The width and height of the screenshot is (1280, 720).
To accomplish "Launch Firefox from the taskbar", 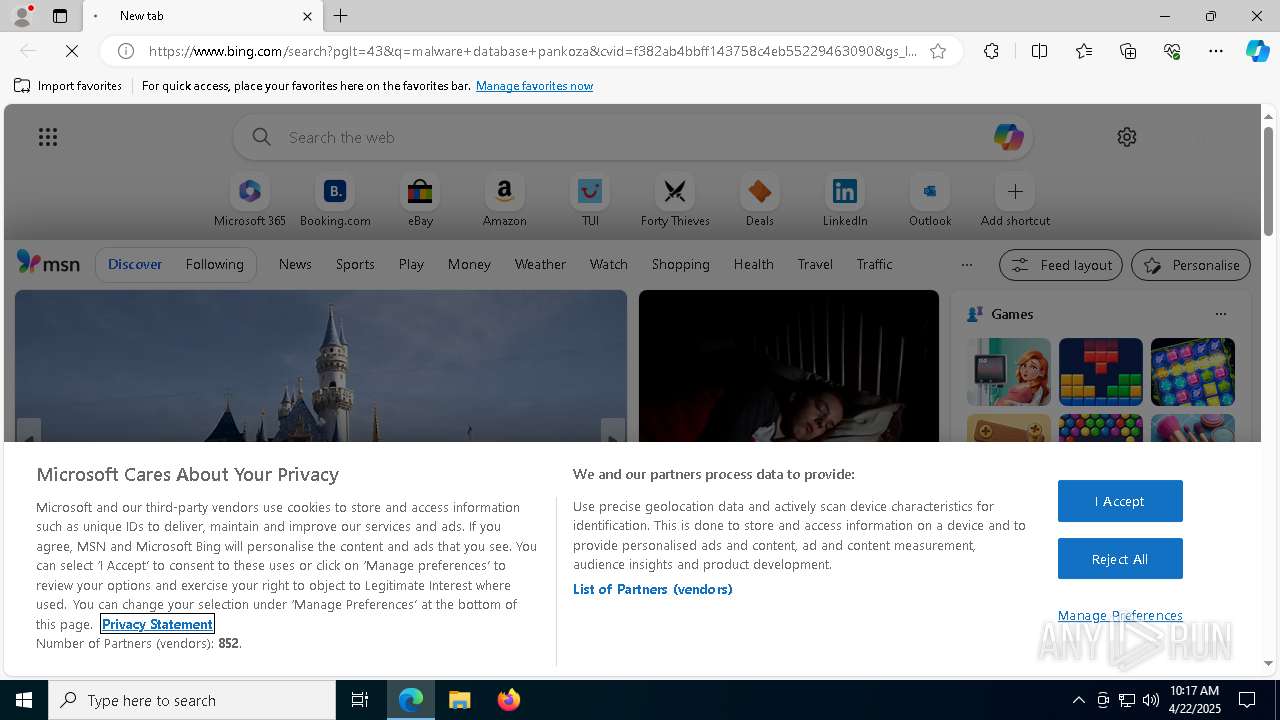I will click(x=509, y=700).
